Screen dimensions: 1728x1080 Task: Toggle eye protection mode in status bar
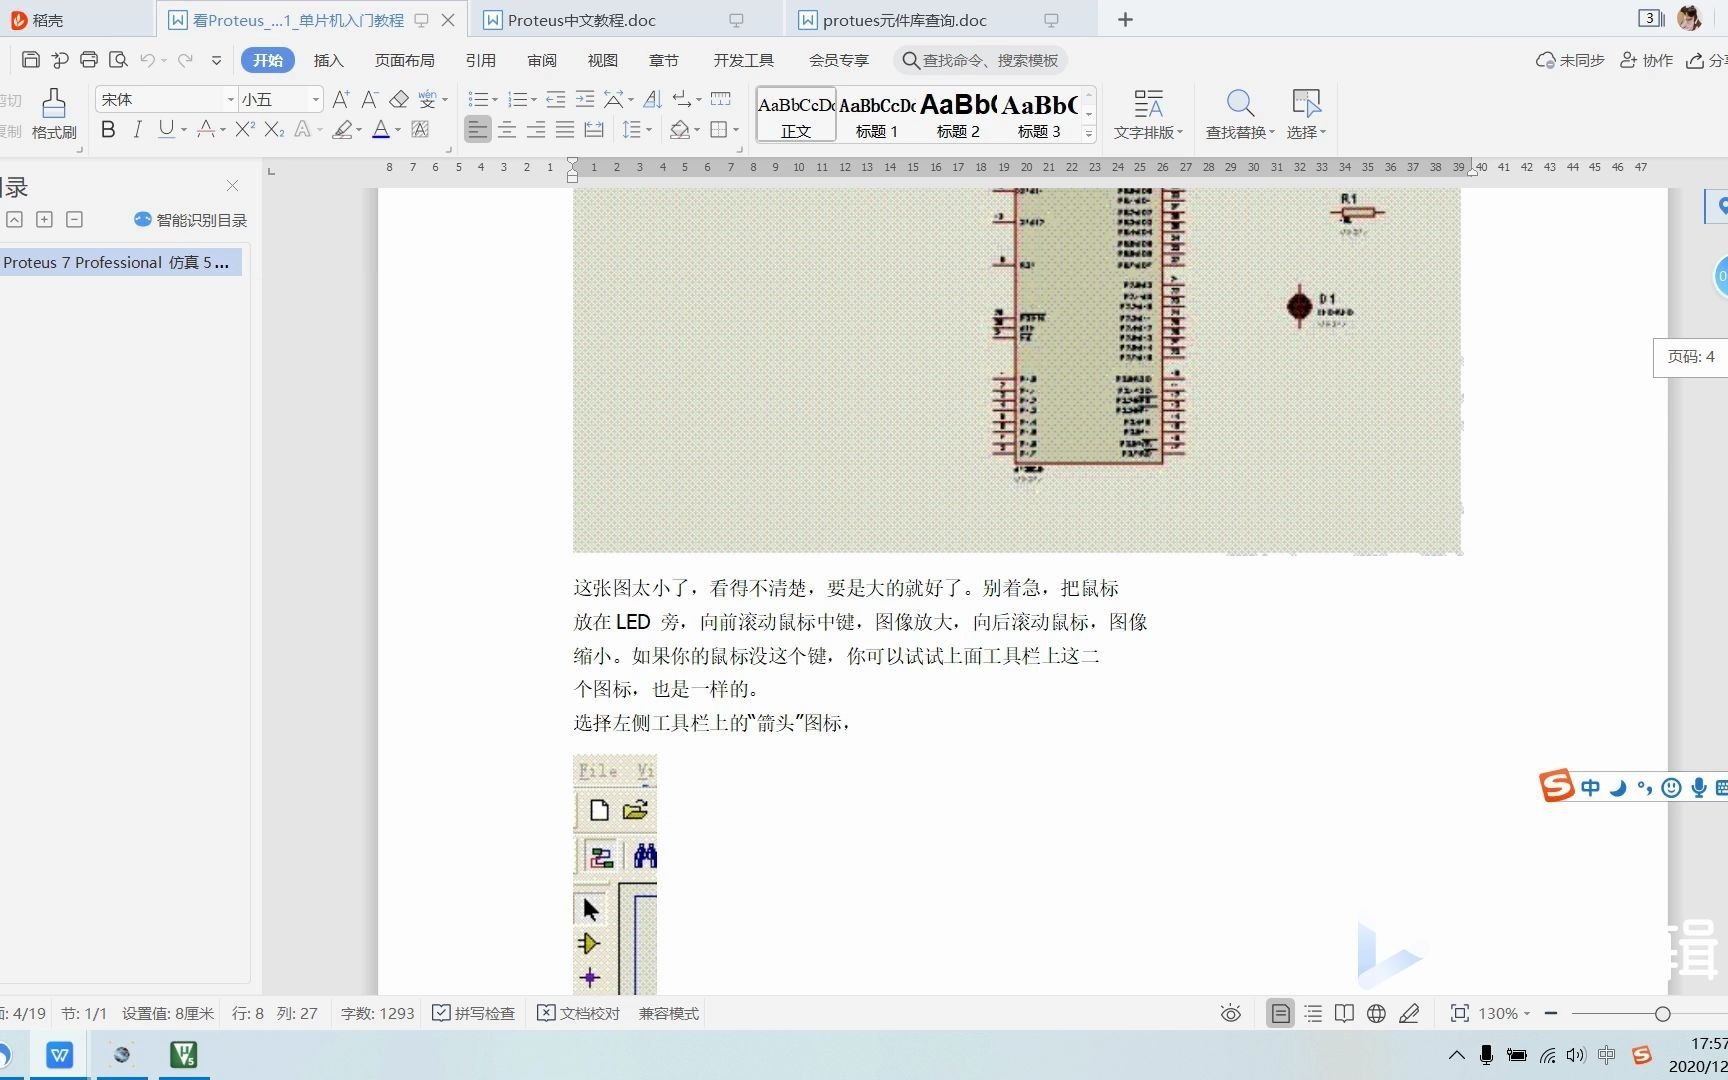(1231, 1013)
